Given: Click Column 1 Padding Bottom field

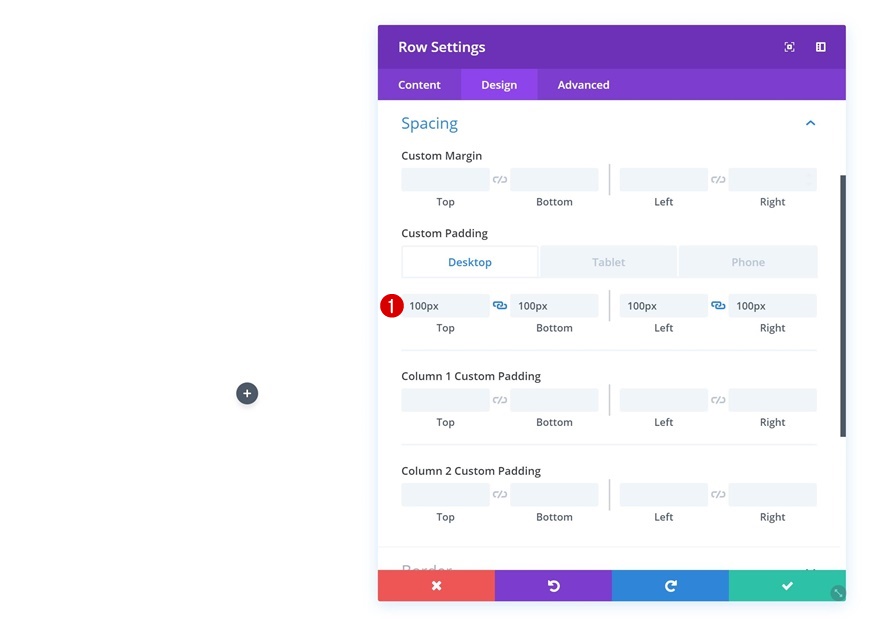Looking at the screenshot, I should click(554, 400).
